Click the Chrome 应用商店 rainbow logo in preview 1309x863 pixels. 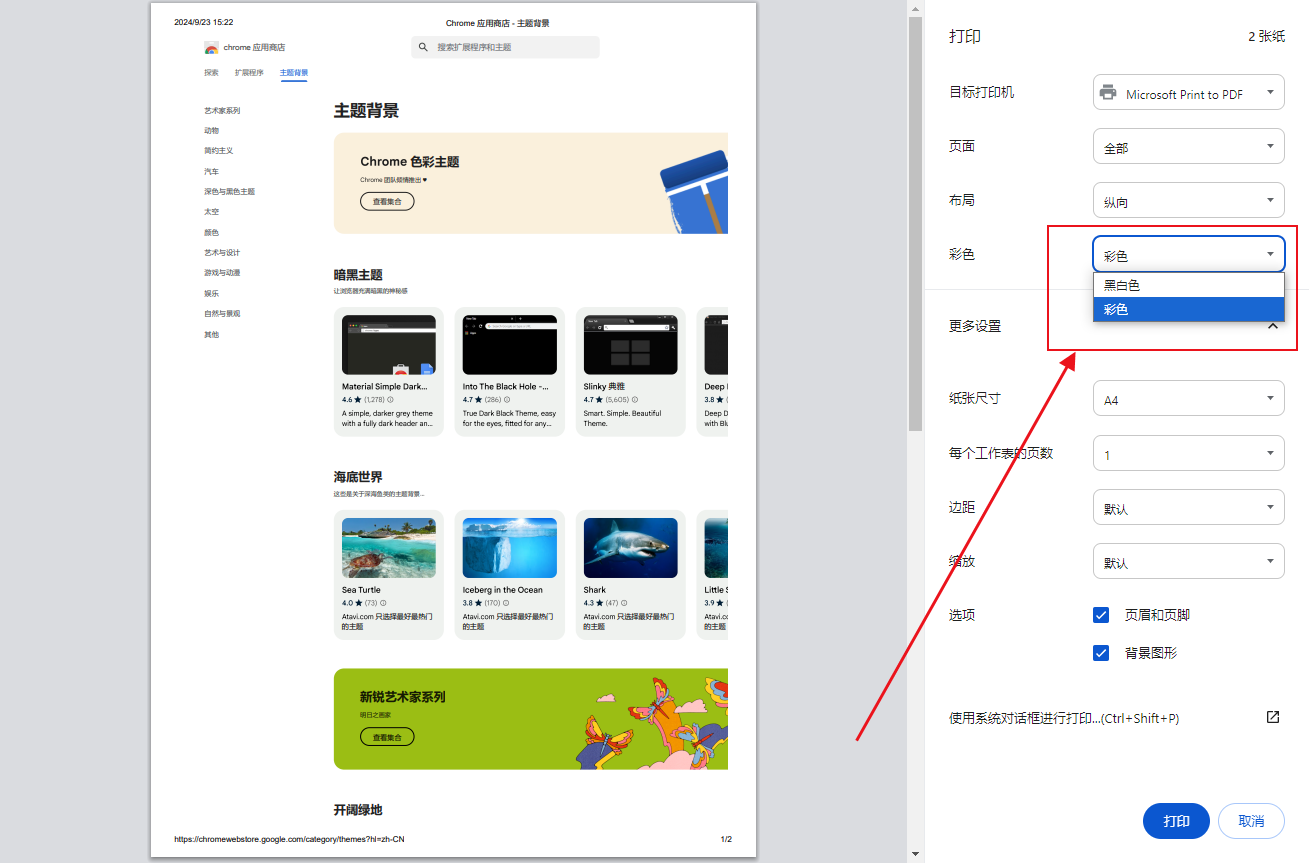tap(211, 48)
